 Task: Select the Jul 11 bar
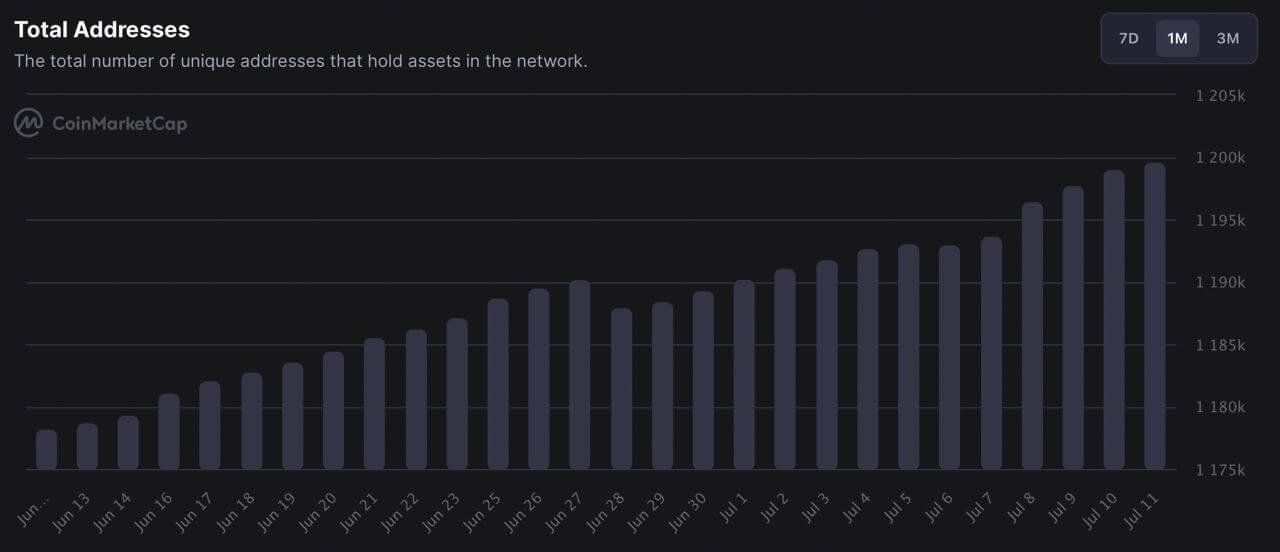point(1154,316)
